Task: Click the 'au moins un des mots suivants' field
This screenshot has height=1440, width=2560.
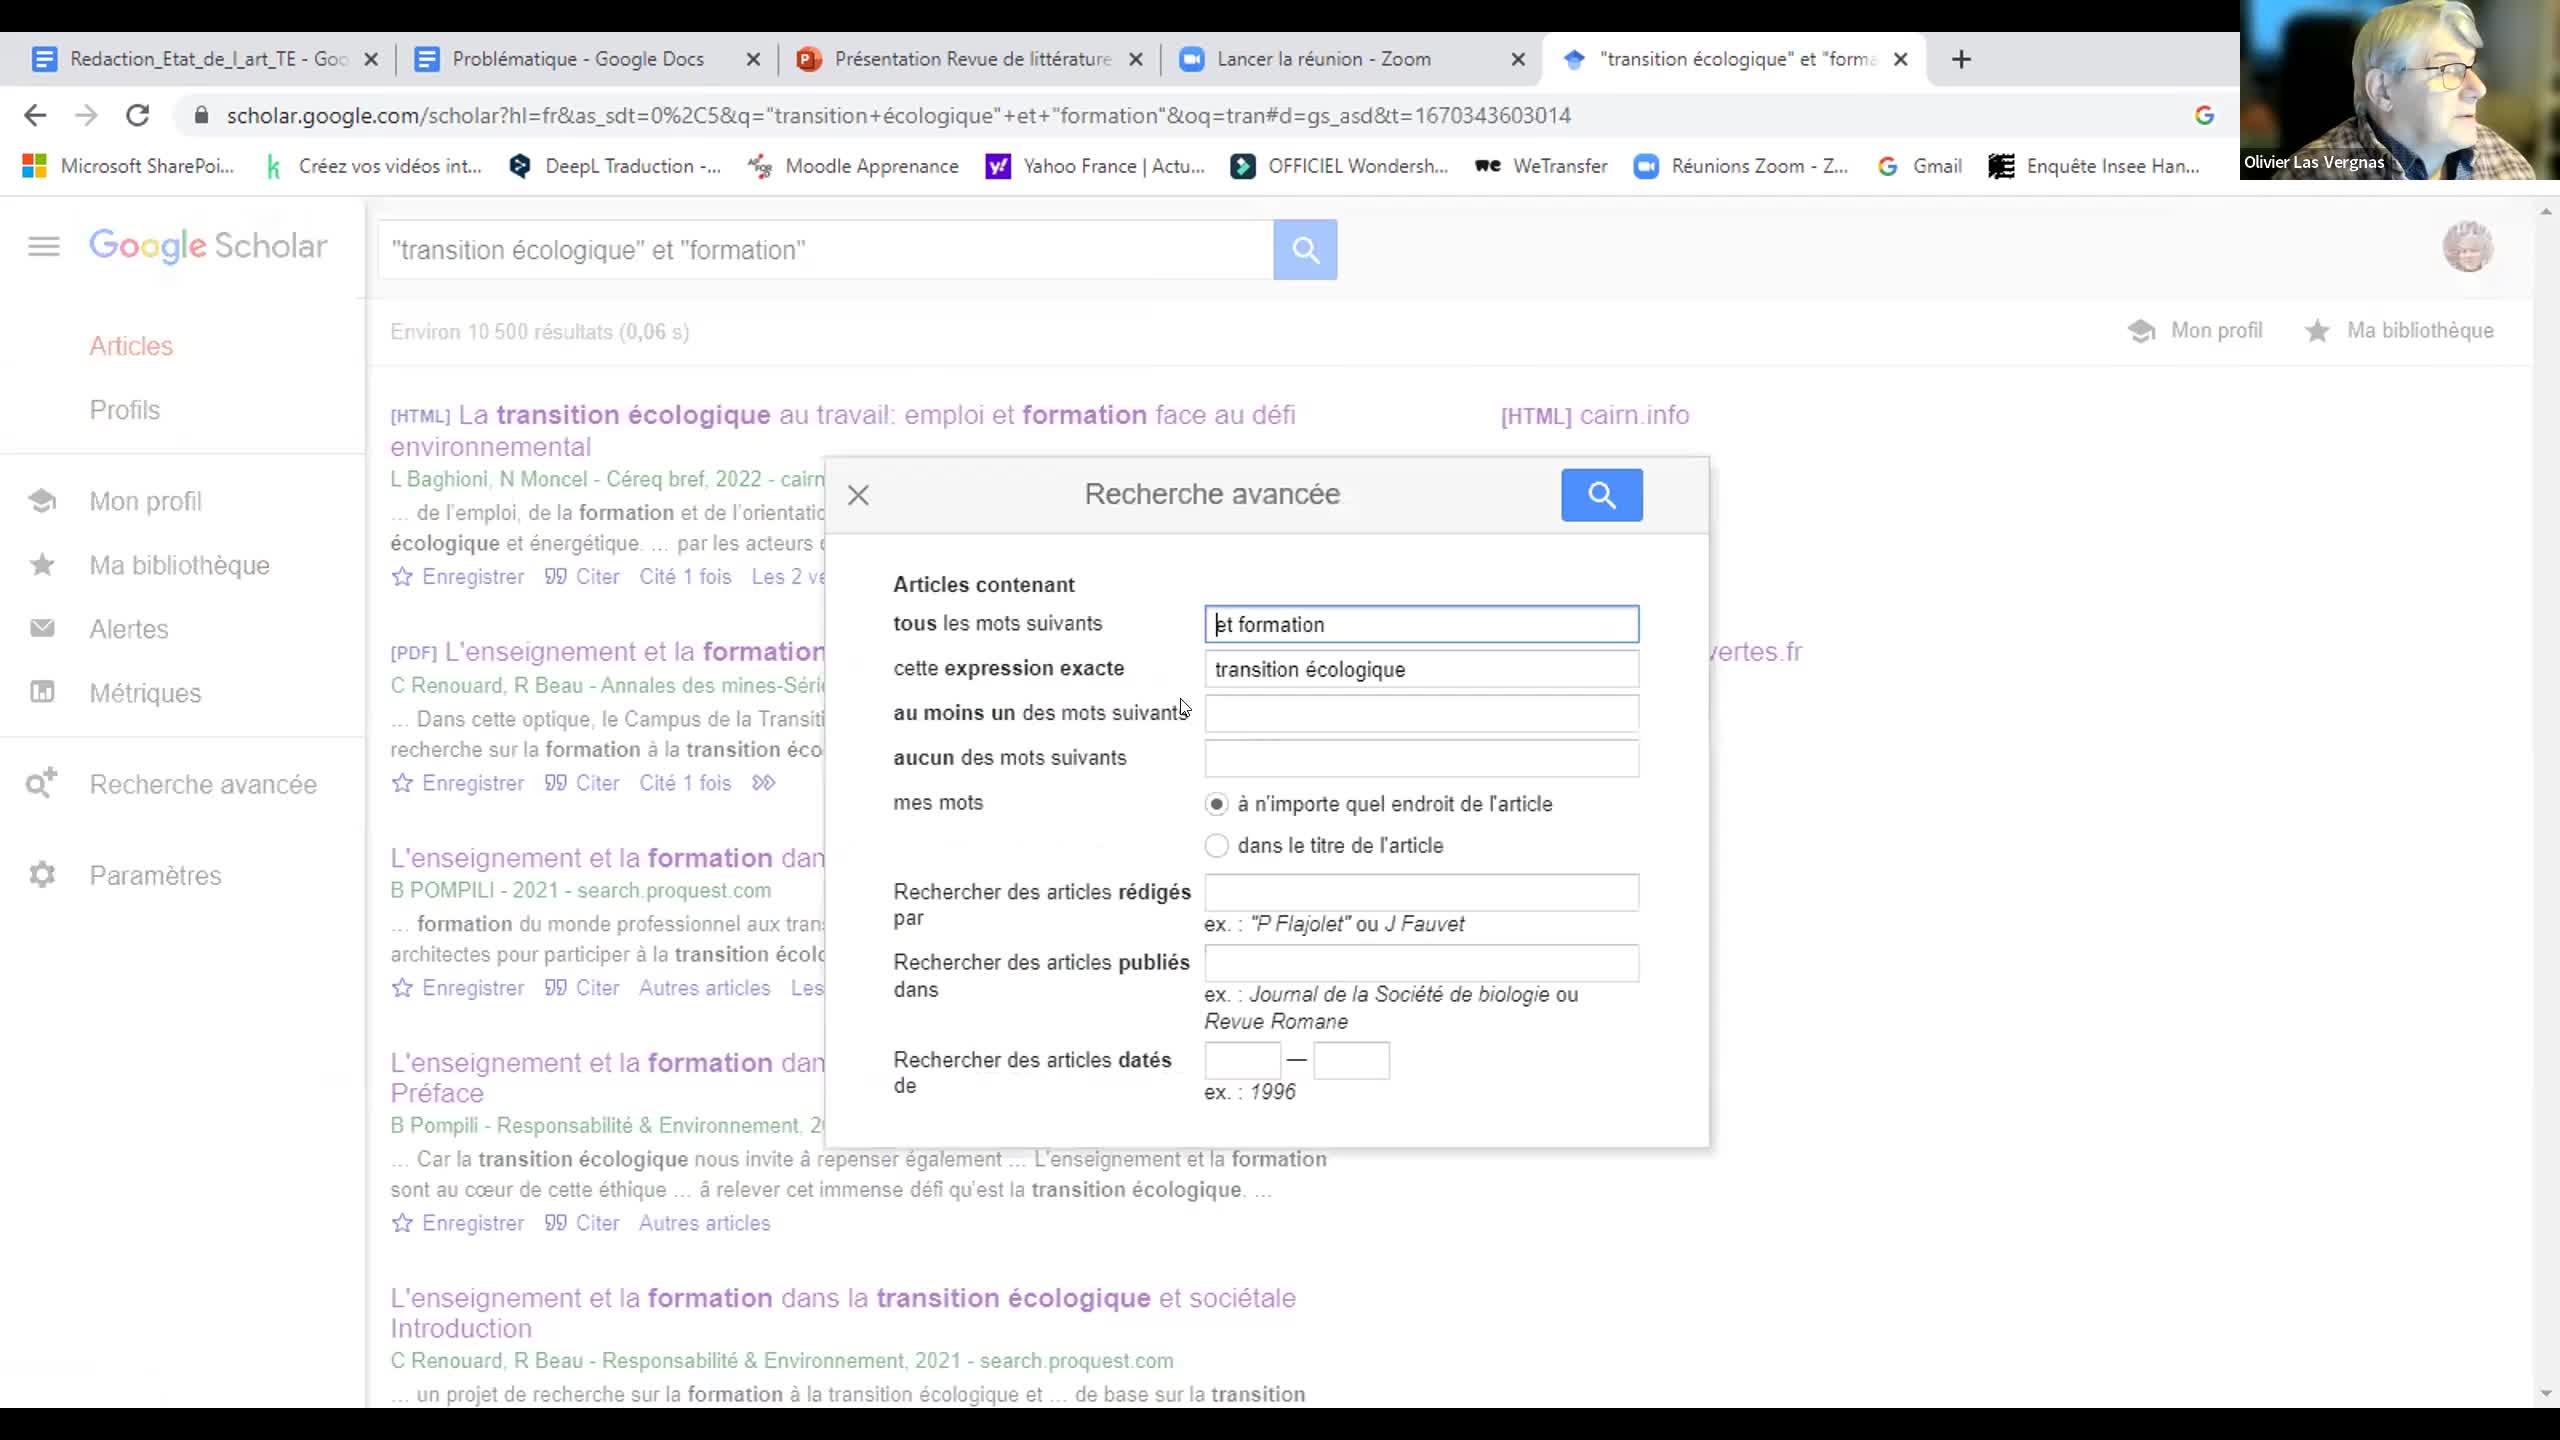Action: (x=1421, y=714)
